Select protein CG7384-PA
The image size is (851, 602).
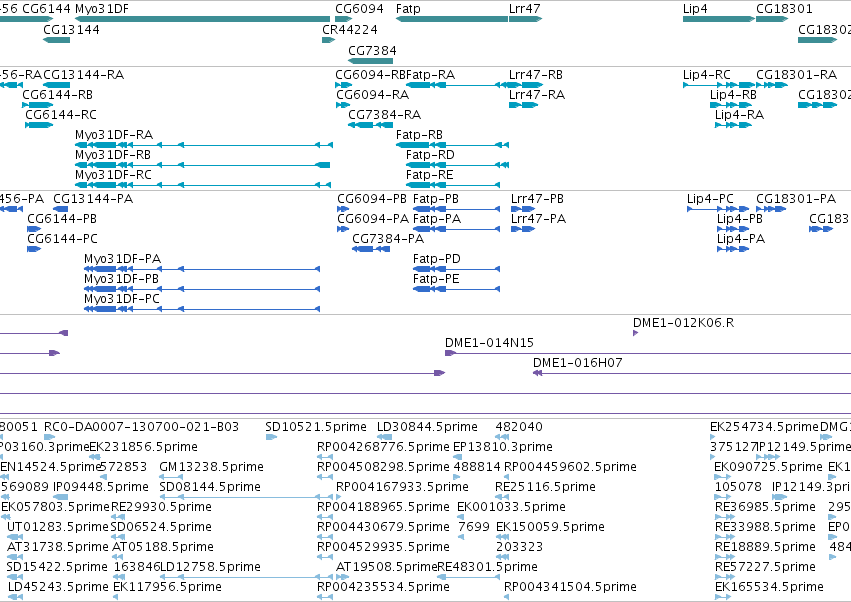click(x=371, y=249)
